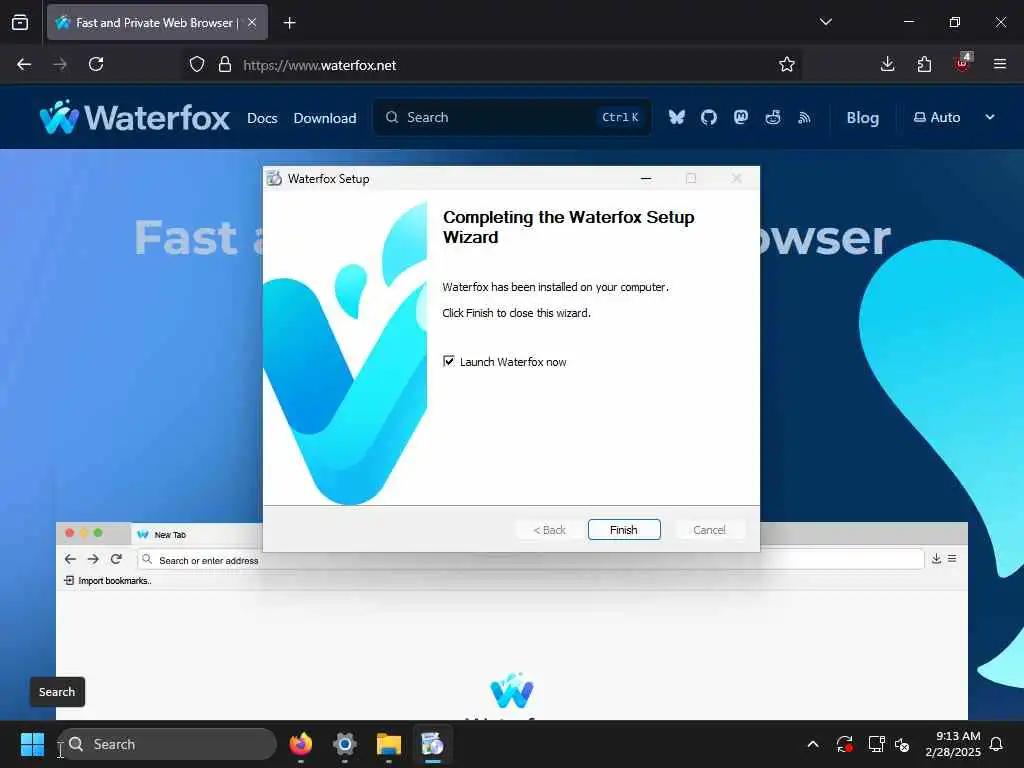
Task: Click the website Search field with Ctrl K
Action: (512, 118)
